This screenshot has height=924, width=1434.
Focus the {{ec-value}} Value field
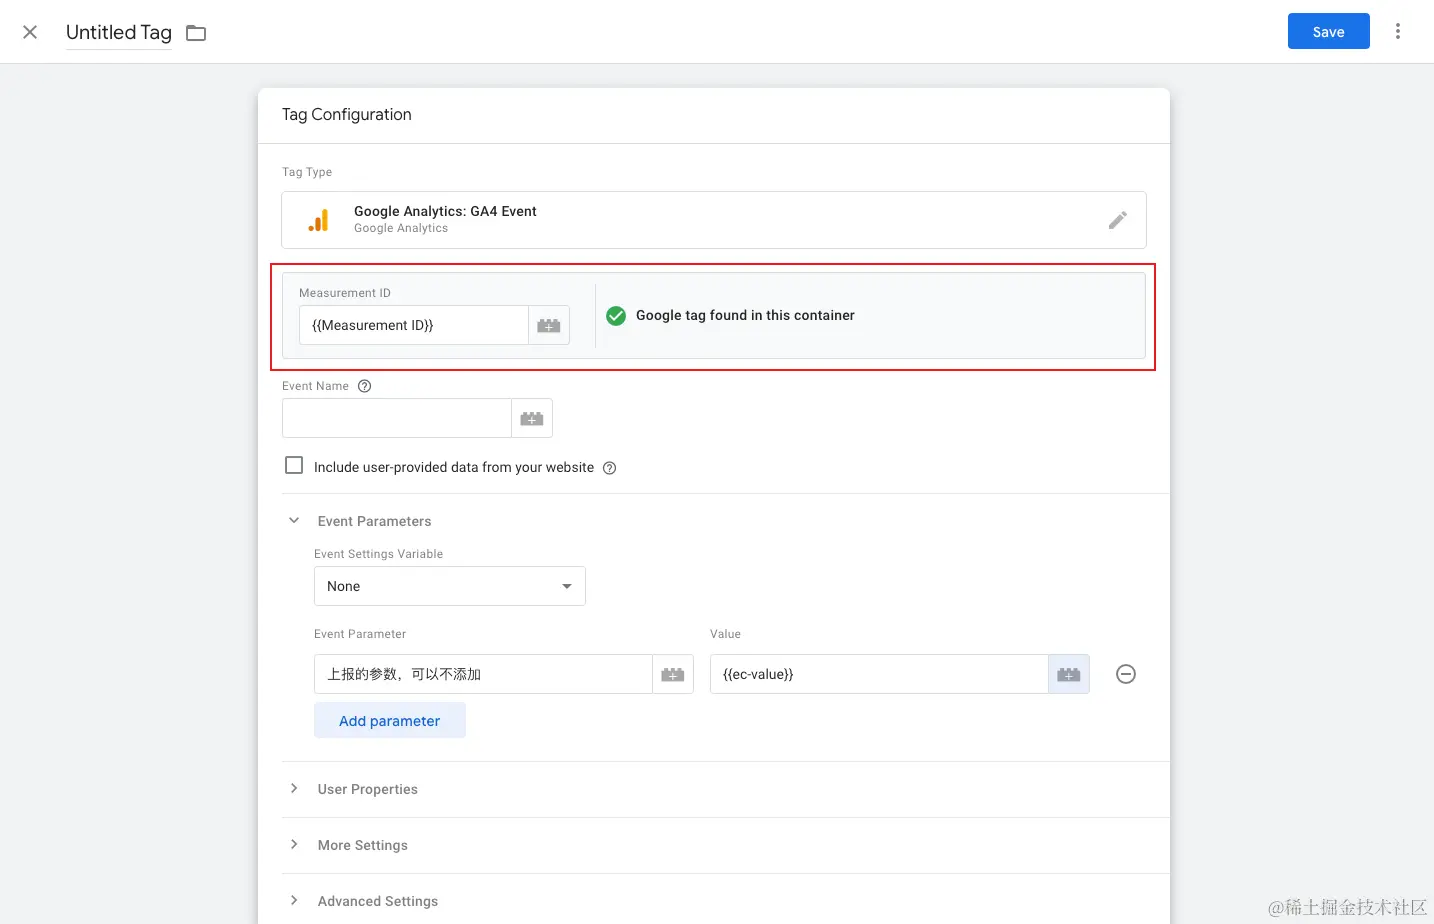(879, 674)
